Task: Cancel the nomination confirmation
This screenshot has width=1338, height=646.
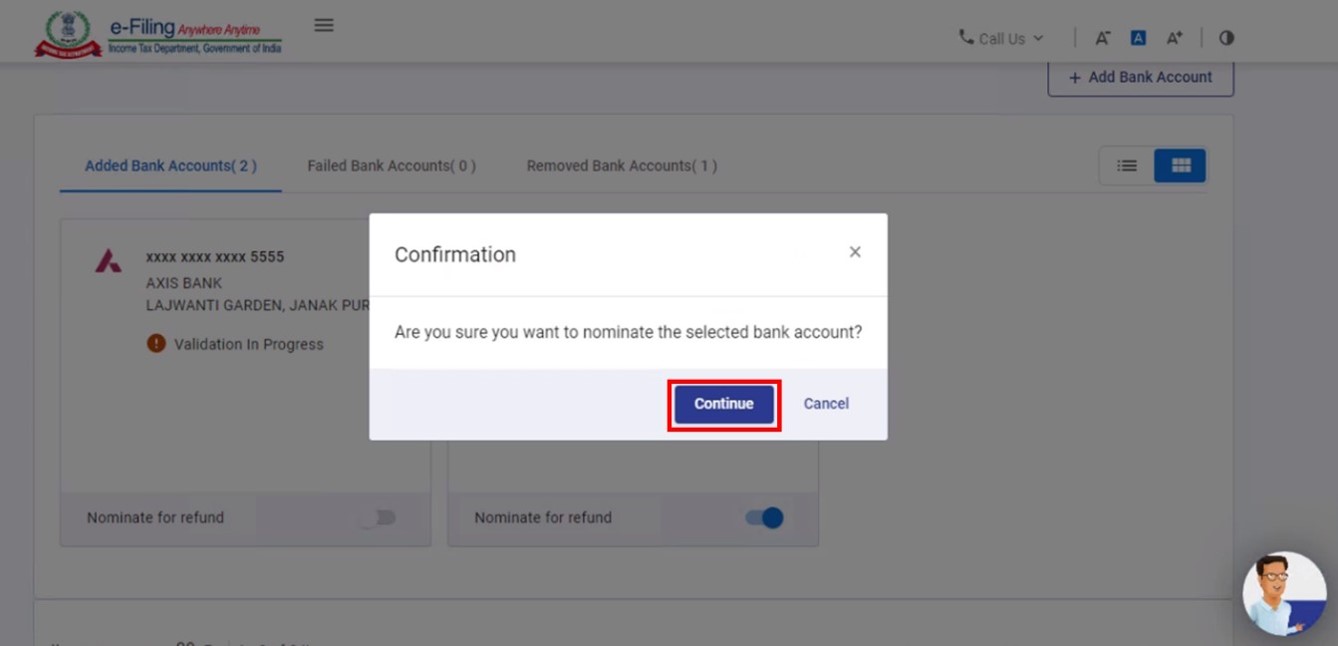Action: 826,404
